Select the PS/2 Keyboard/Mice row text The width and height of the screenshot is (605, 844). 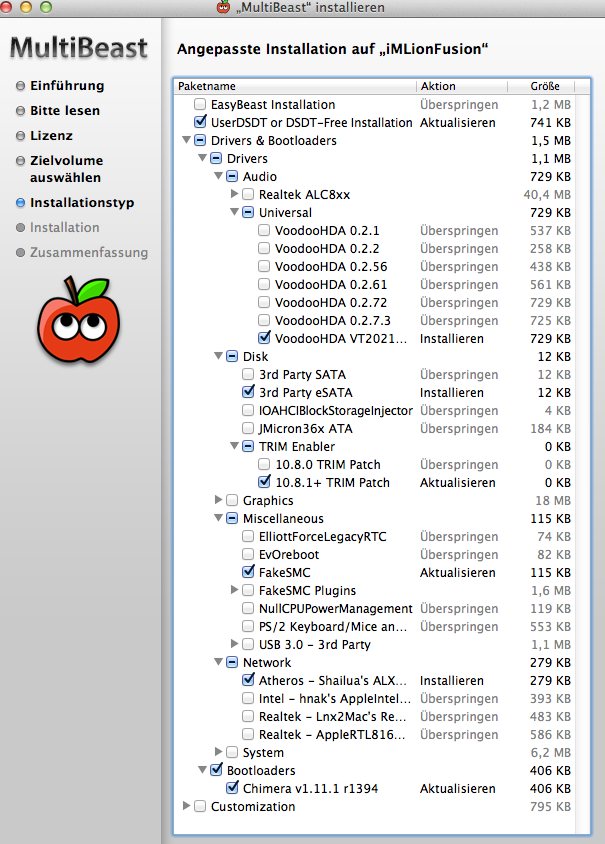(333, 627)
